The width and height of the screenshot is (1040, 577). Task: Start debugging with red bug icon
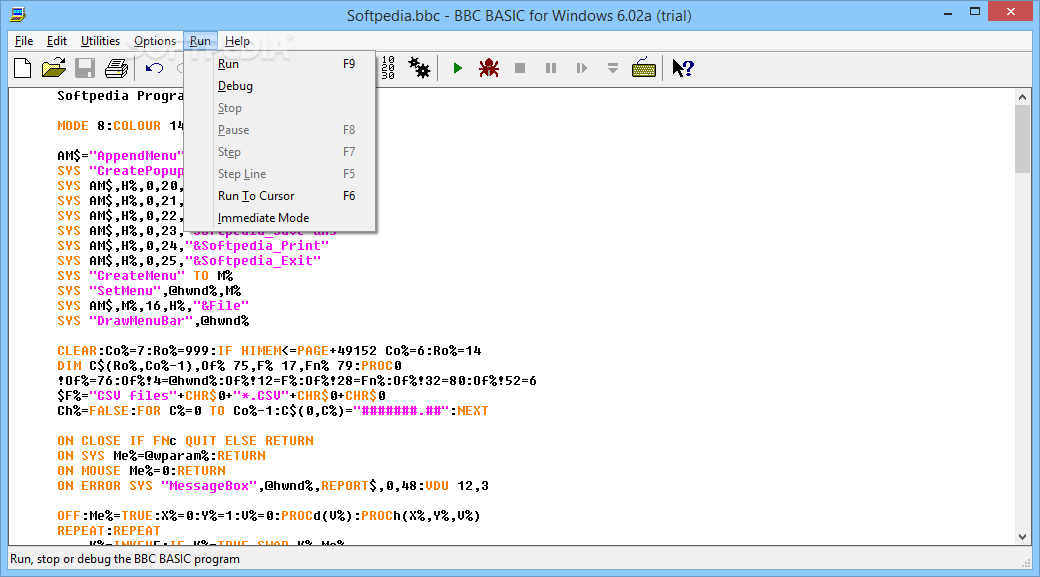point(489,68)
